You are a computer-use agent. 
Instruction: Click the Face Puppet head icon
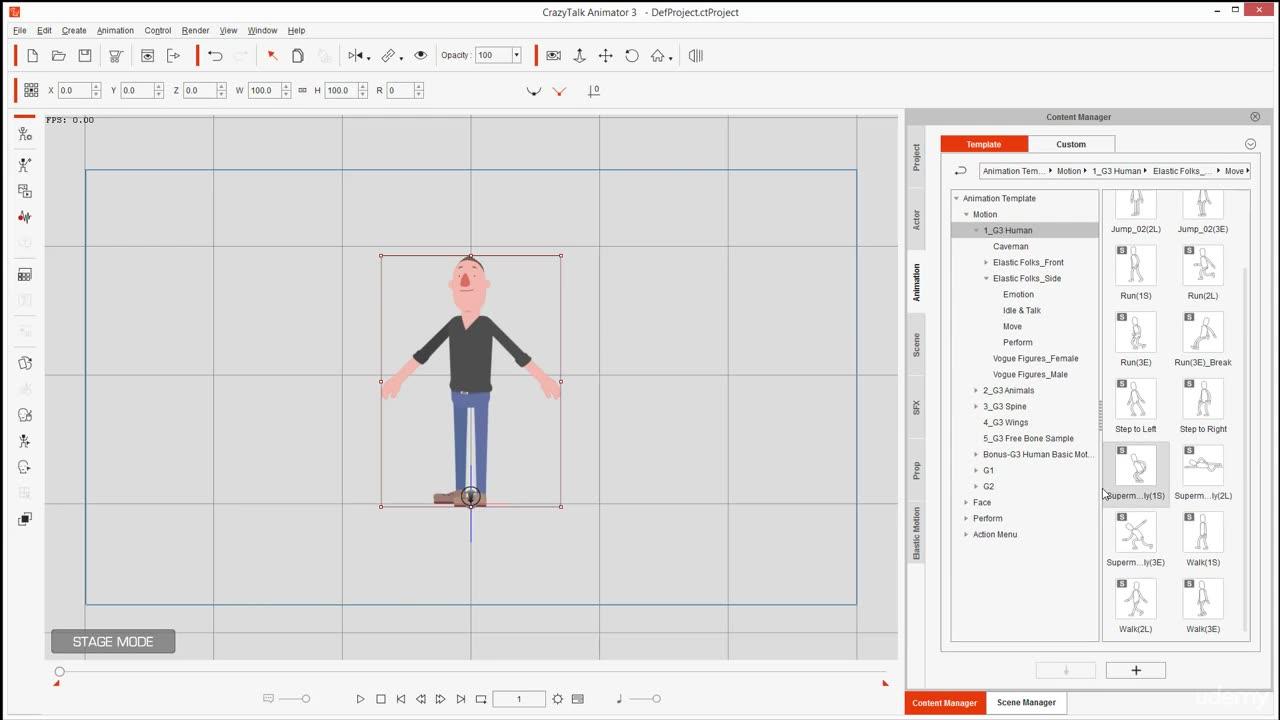25,415
